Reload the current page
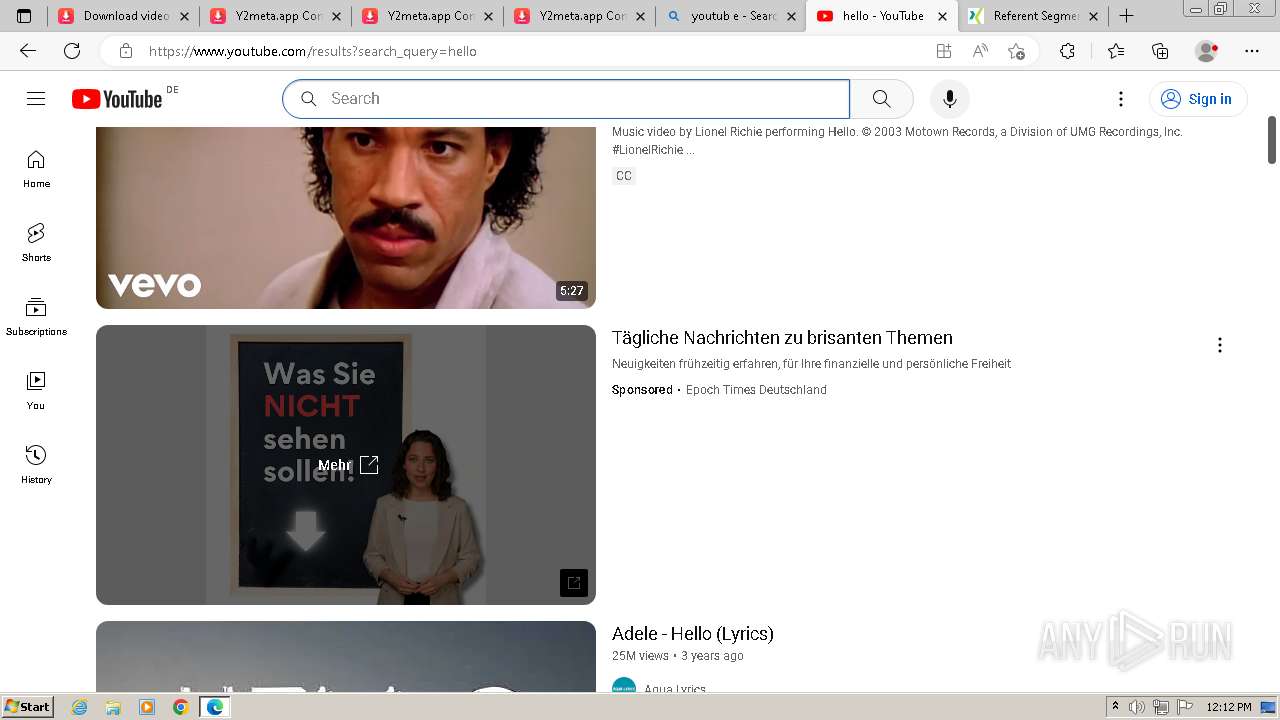Screen dimensions: 1280x720 point(72,51)
